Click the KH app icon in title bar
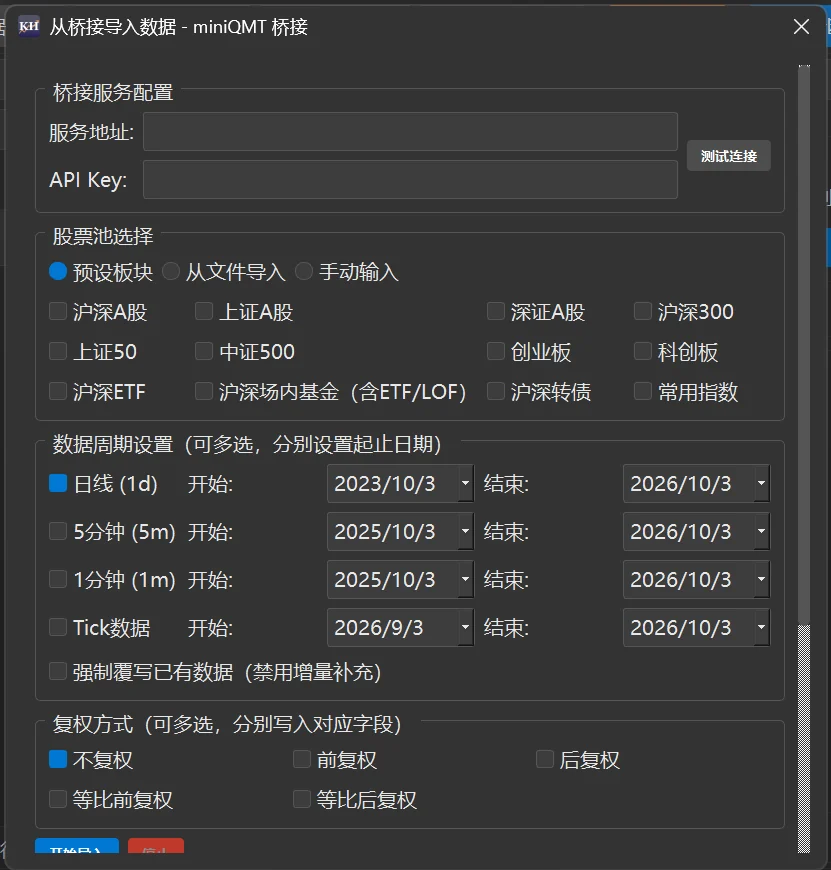Screen dimensions: 831x870 point(29,26)
